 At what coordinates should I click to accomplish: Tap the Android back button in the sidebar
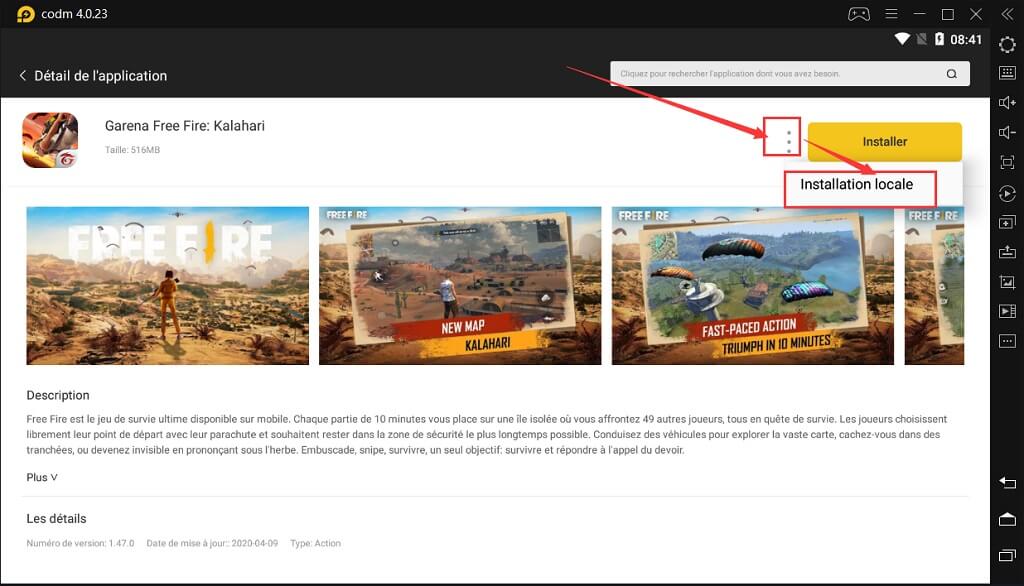click(1007, 483)
